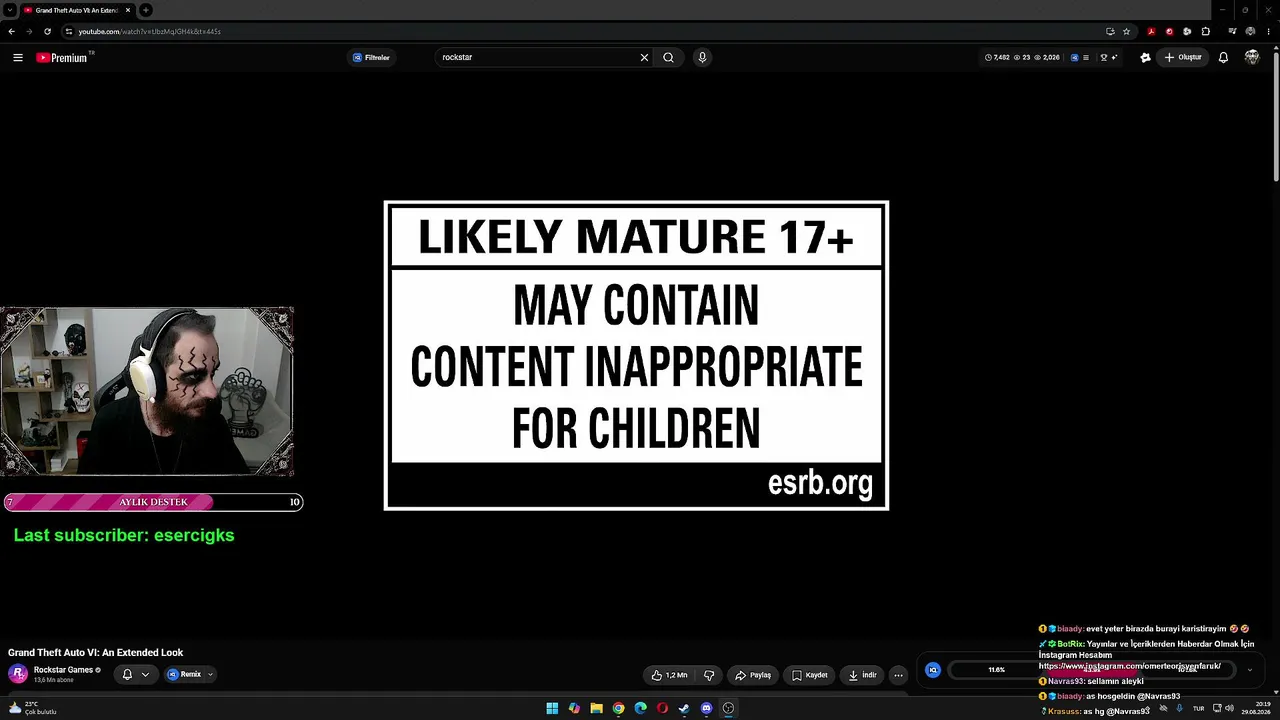Screen dimensions: 1280x720
Task: Click the blue IQ icon beside 11.6% bar
Action: (933, 670)
